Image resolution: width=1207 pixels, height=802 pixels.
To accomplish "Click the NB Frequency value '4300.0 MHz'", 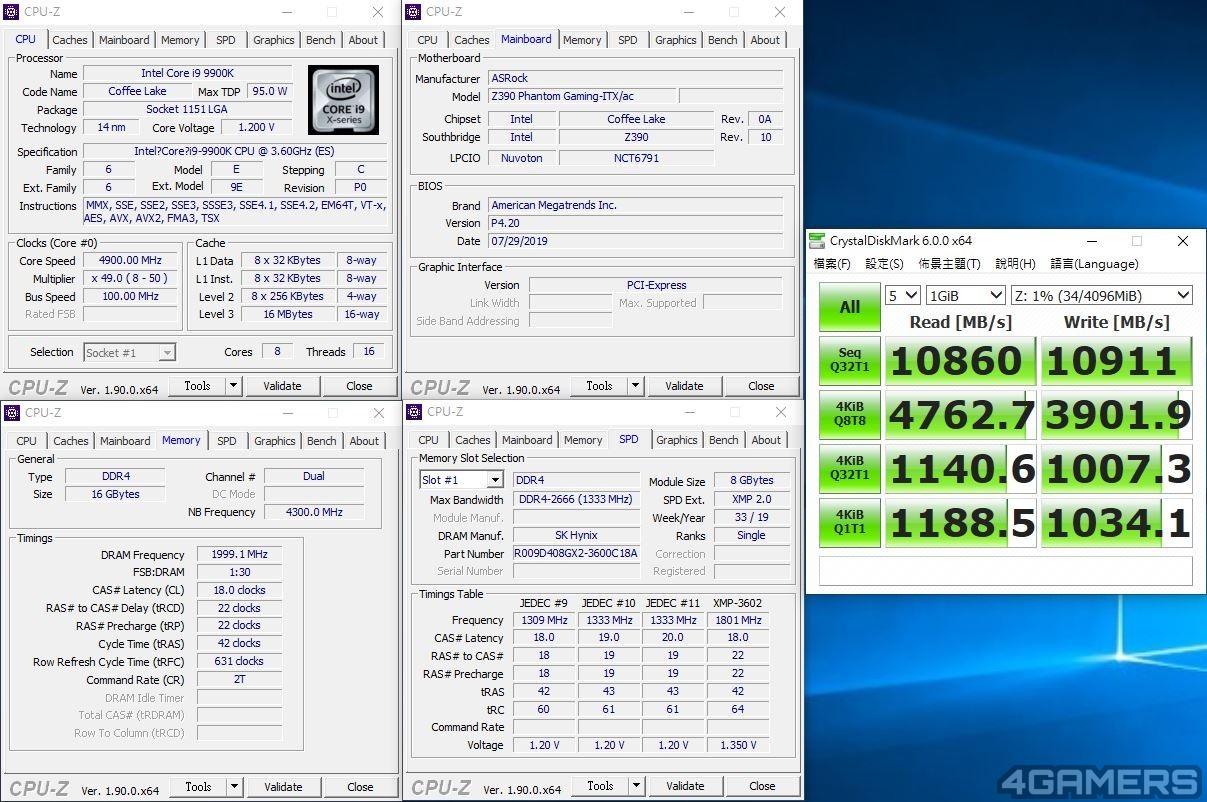I will click(314, 513).
